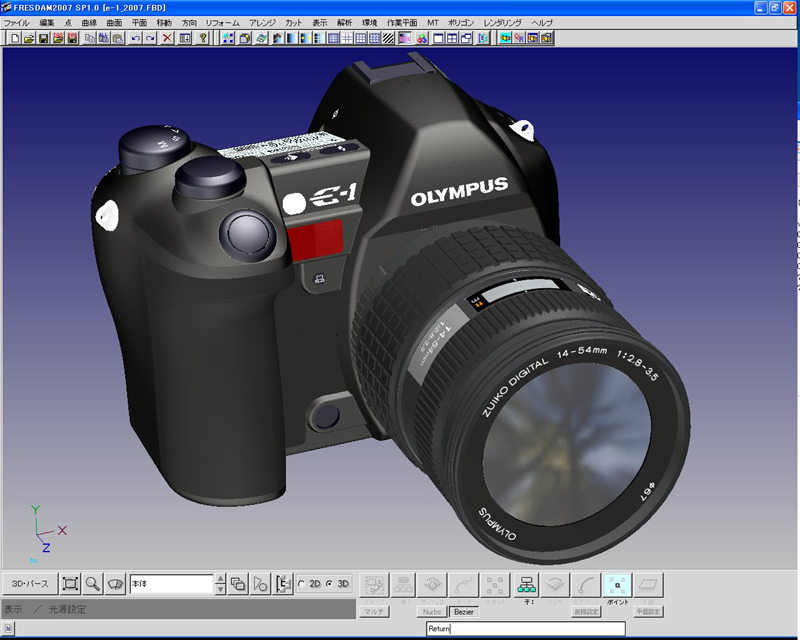Click the Return command input field

pos(525,629)
